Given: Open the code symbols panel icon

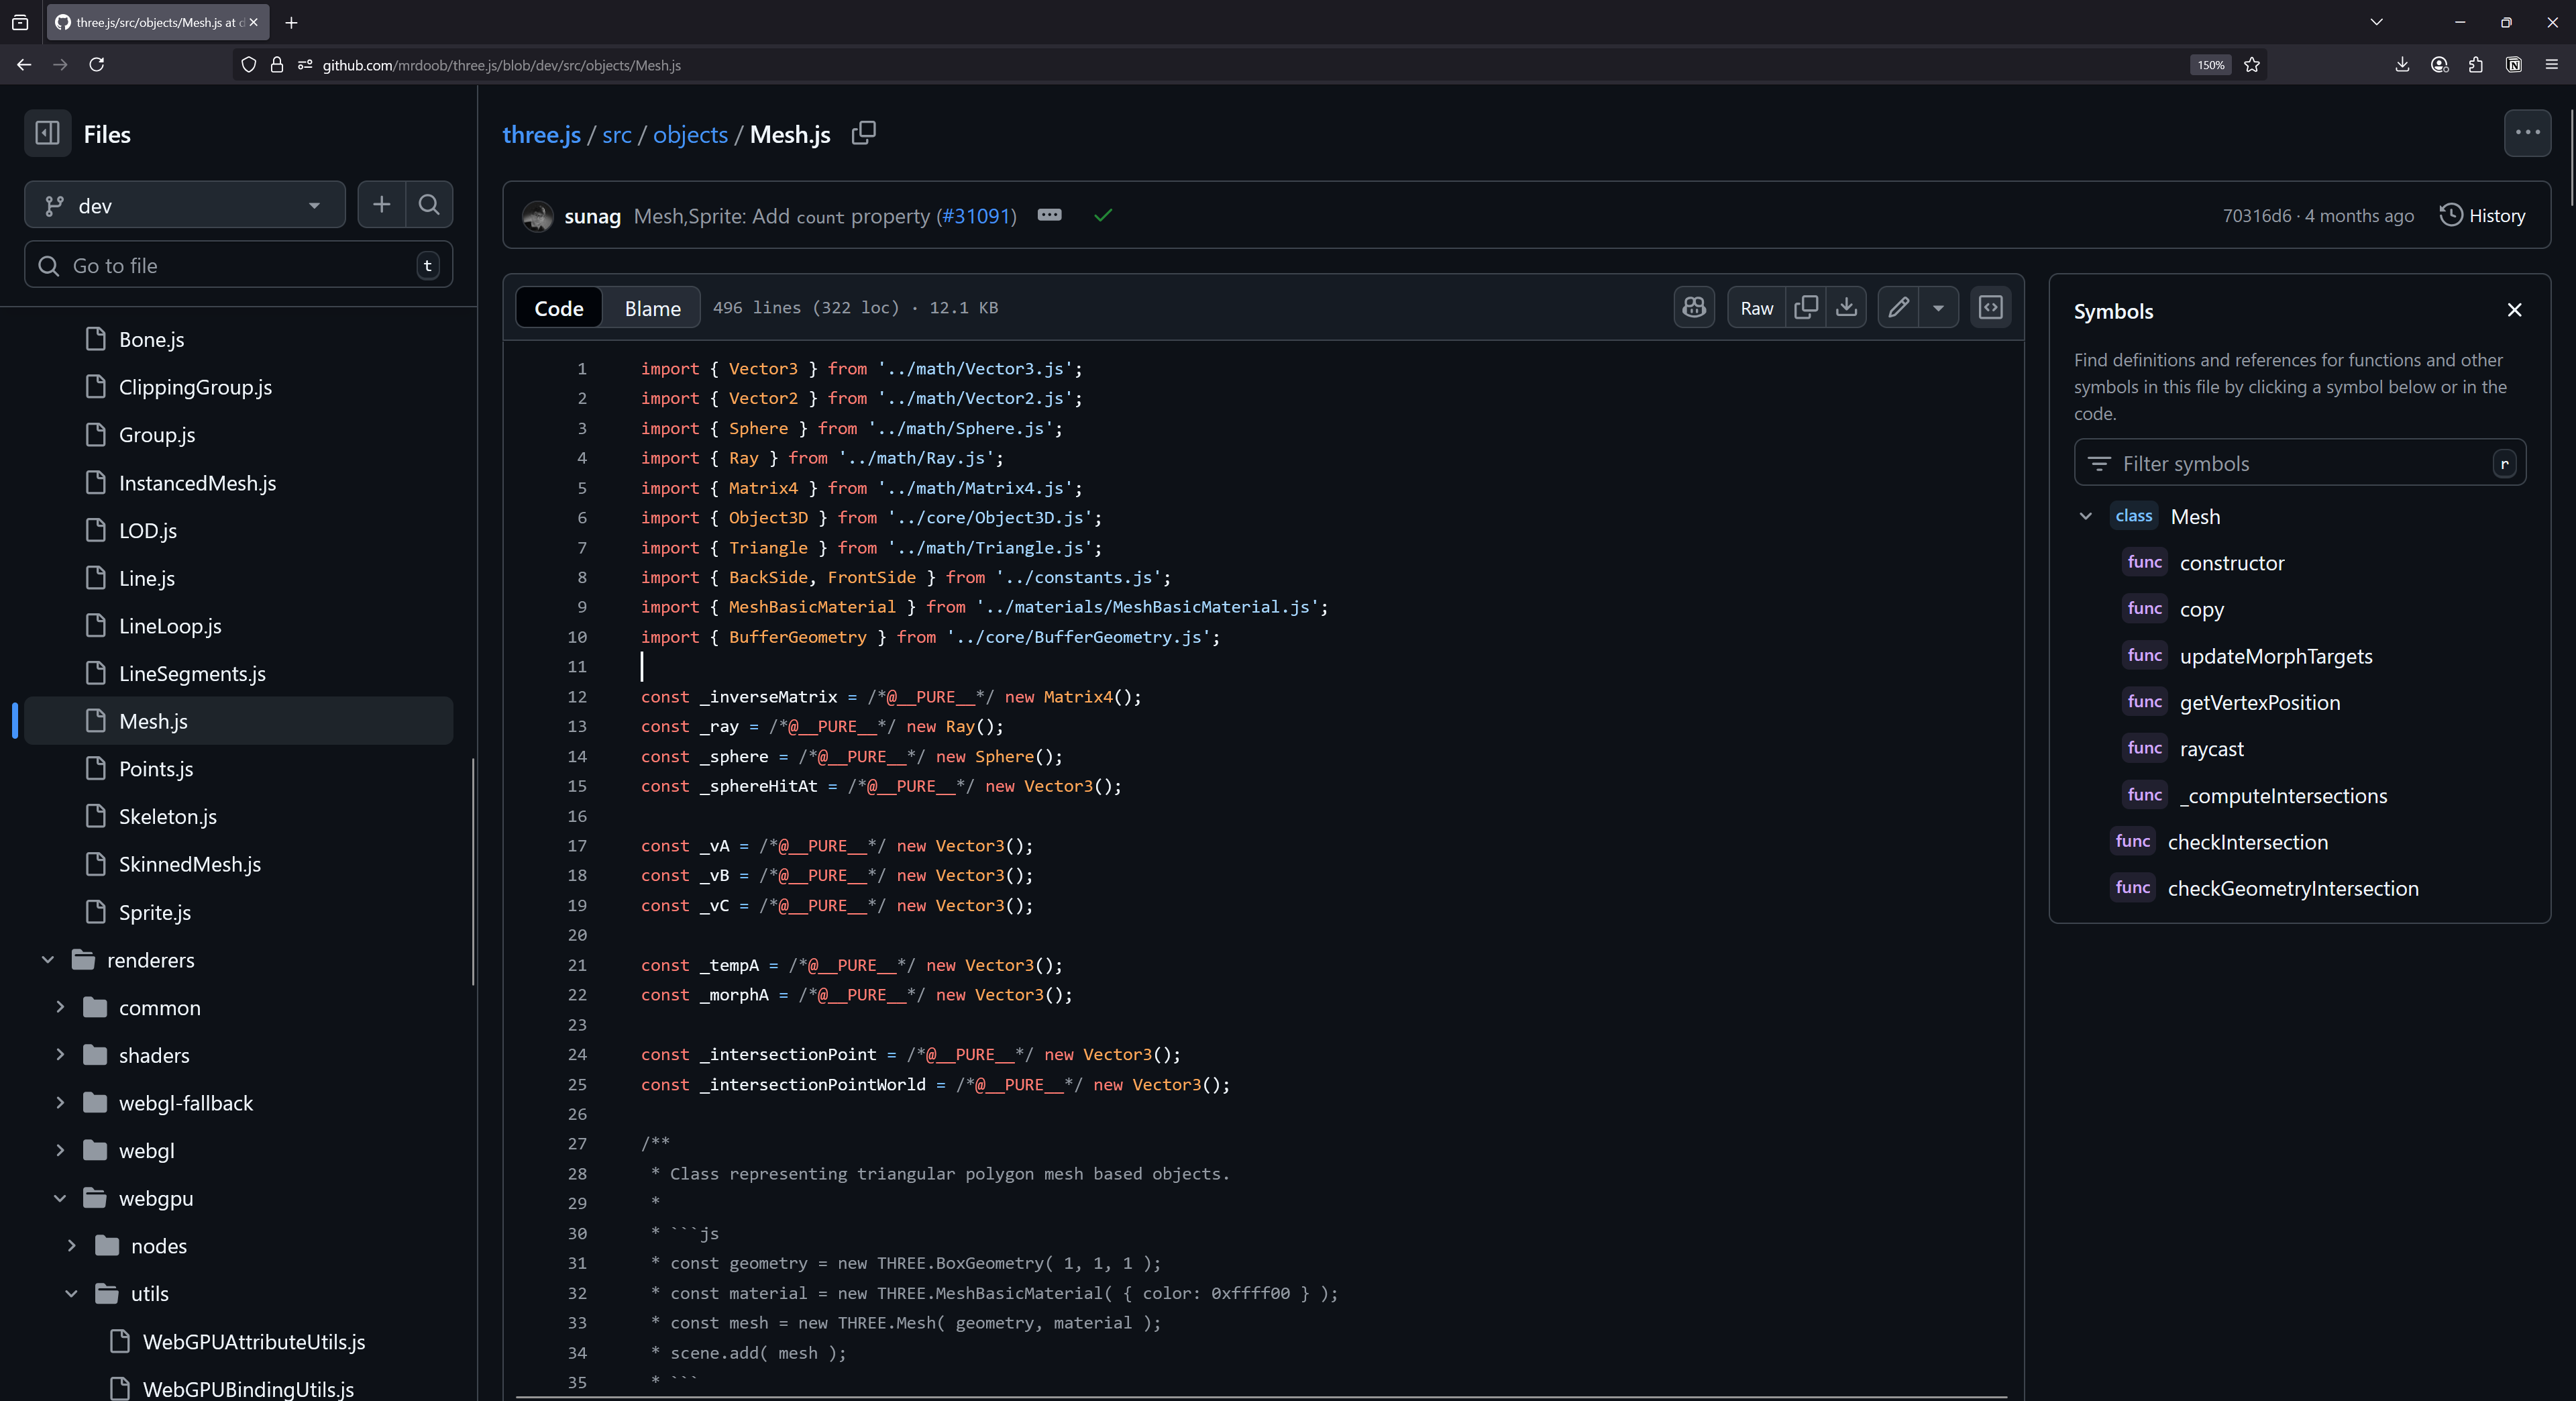Looking at the screenshot, I should pyautogui.click(x=1990, y=307).
